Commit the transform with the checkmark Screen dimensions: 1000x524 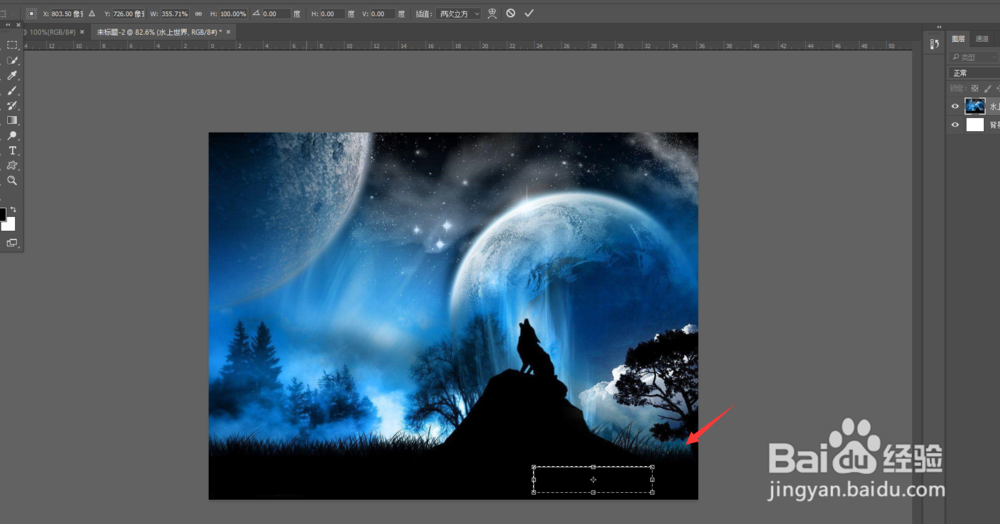pos(529,13)
